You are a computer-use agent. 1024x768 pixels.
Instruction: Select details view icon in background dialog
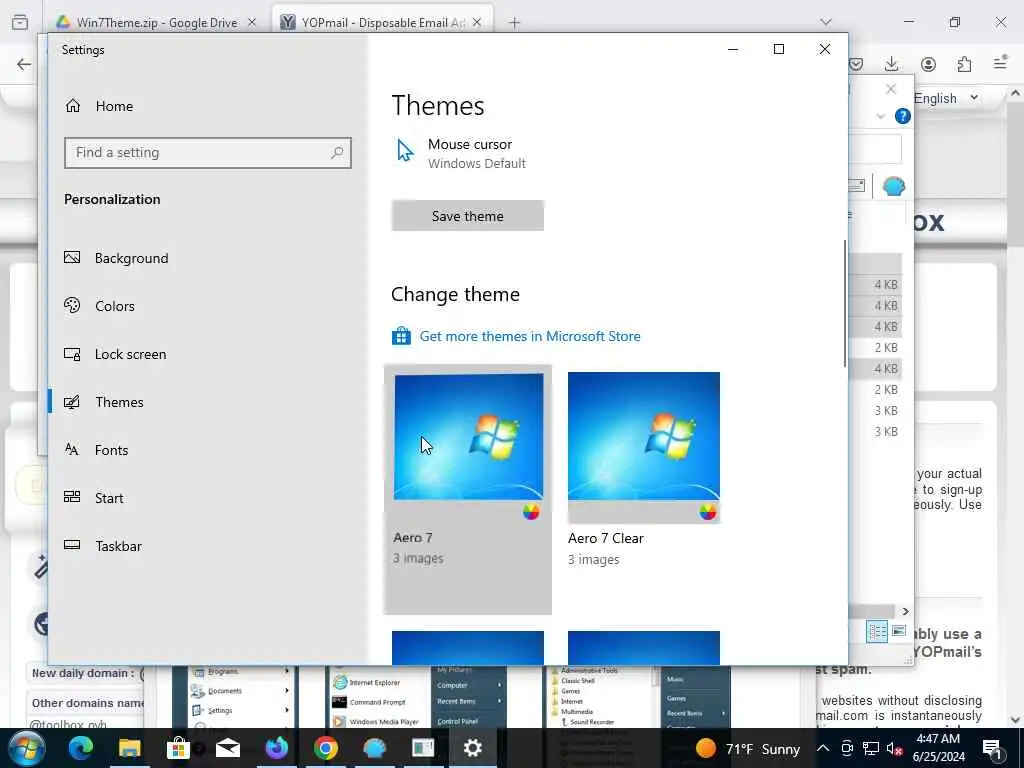pyautogui.click(x=877, y=632)
